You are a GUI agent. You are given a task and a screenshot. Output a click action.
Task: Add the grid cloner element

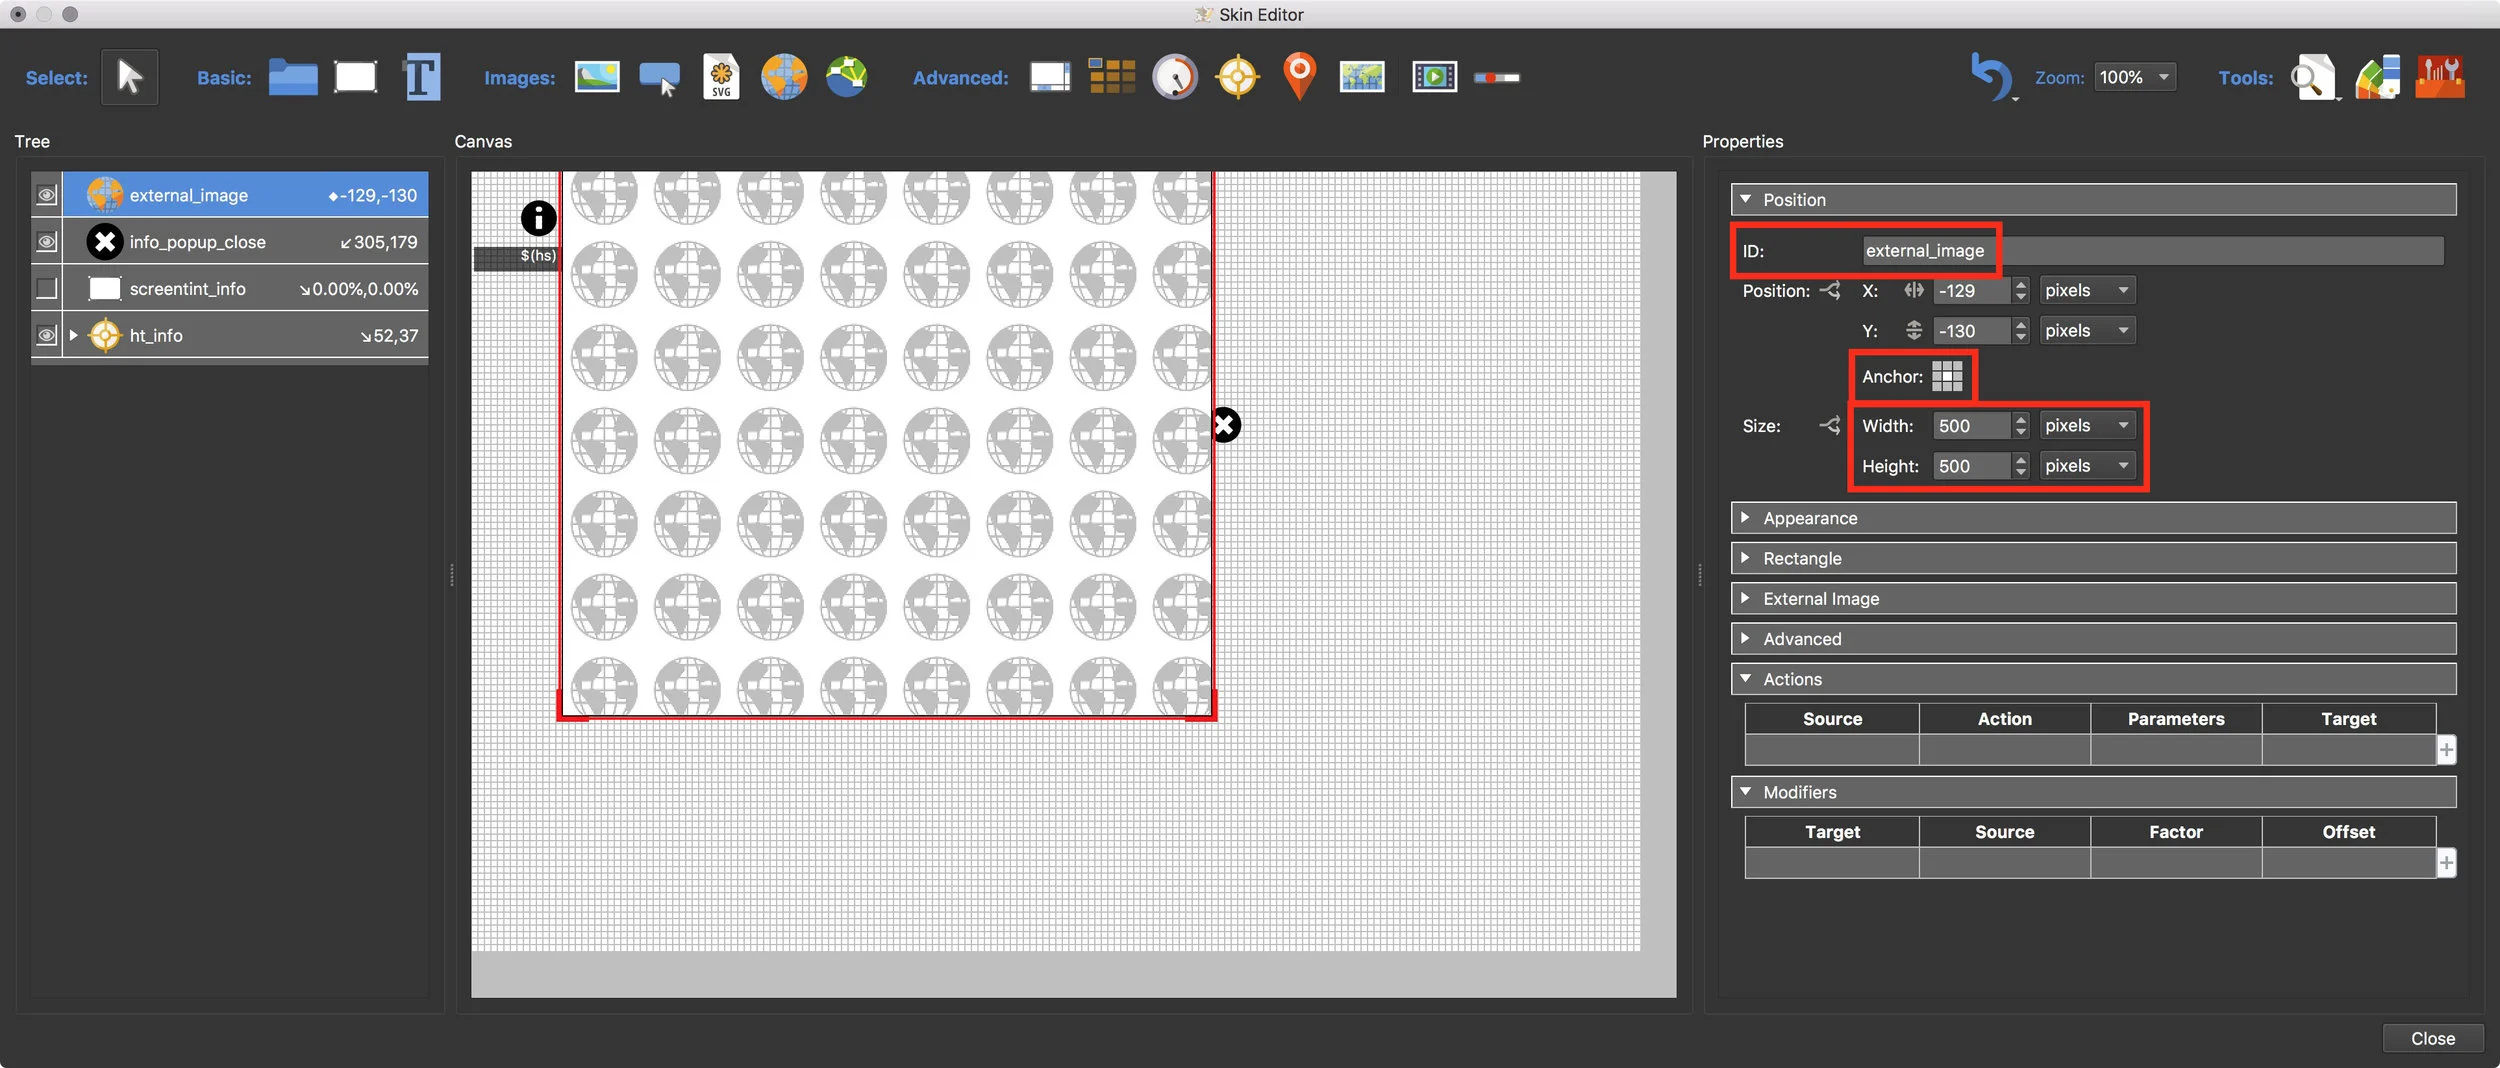click(1112, 77)
